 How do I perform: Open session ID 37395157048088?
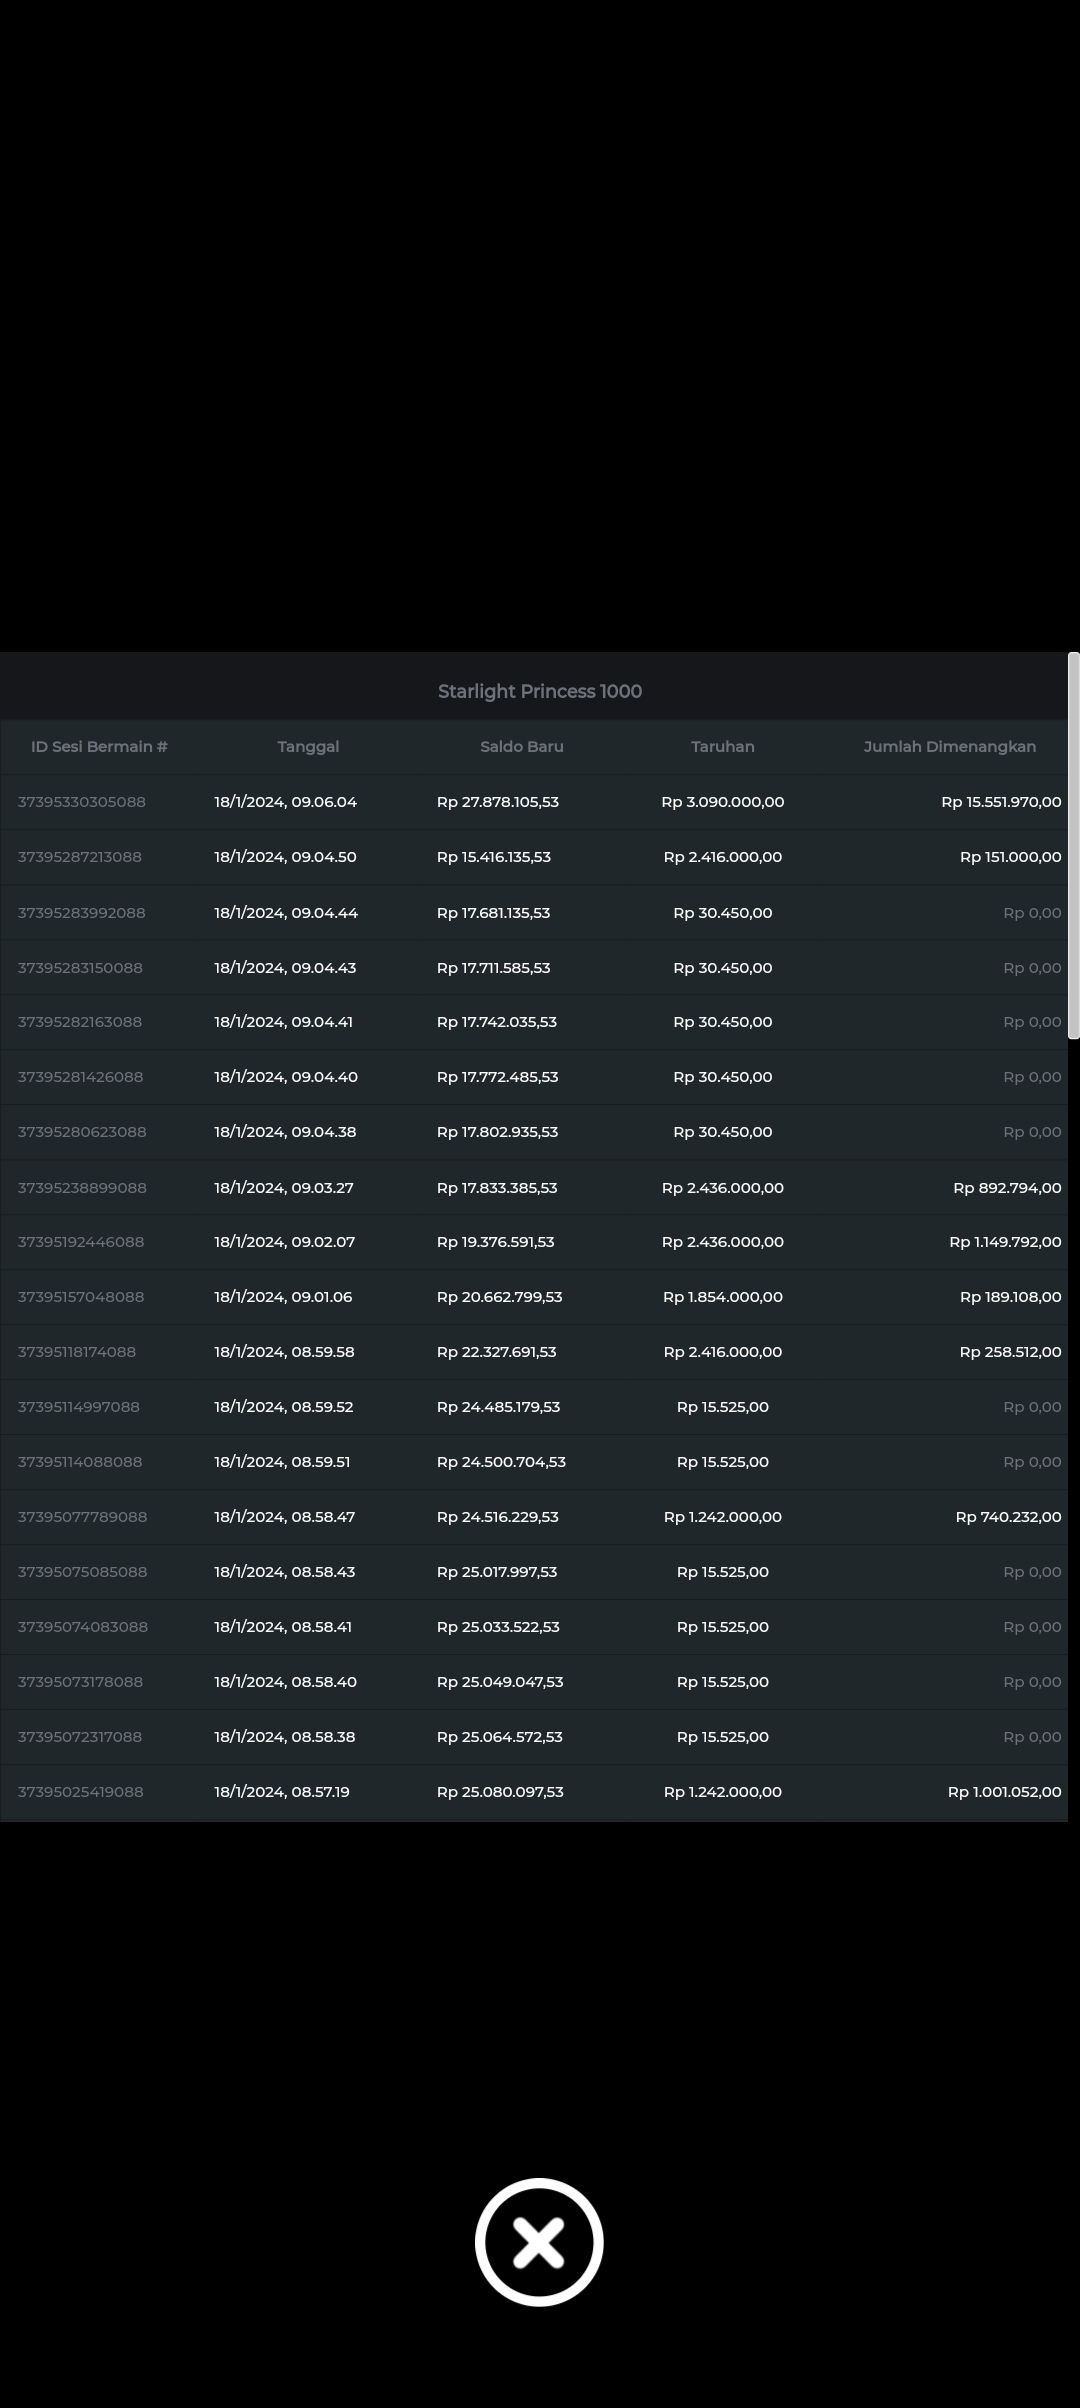[81, 1297]
